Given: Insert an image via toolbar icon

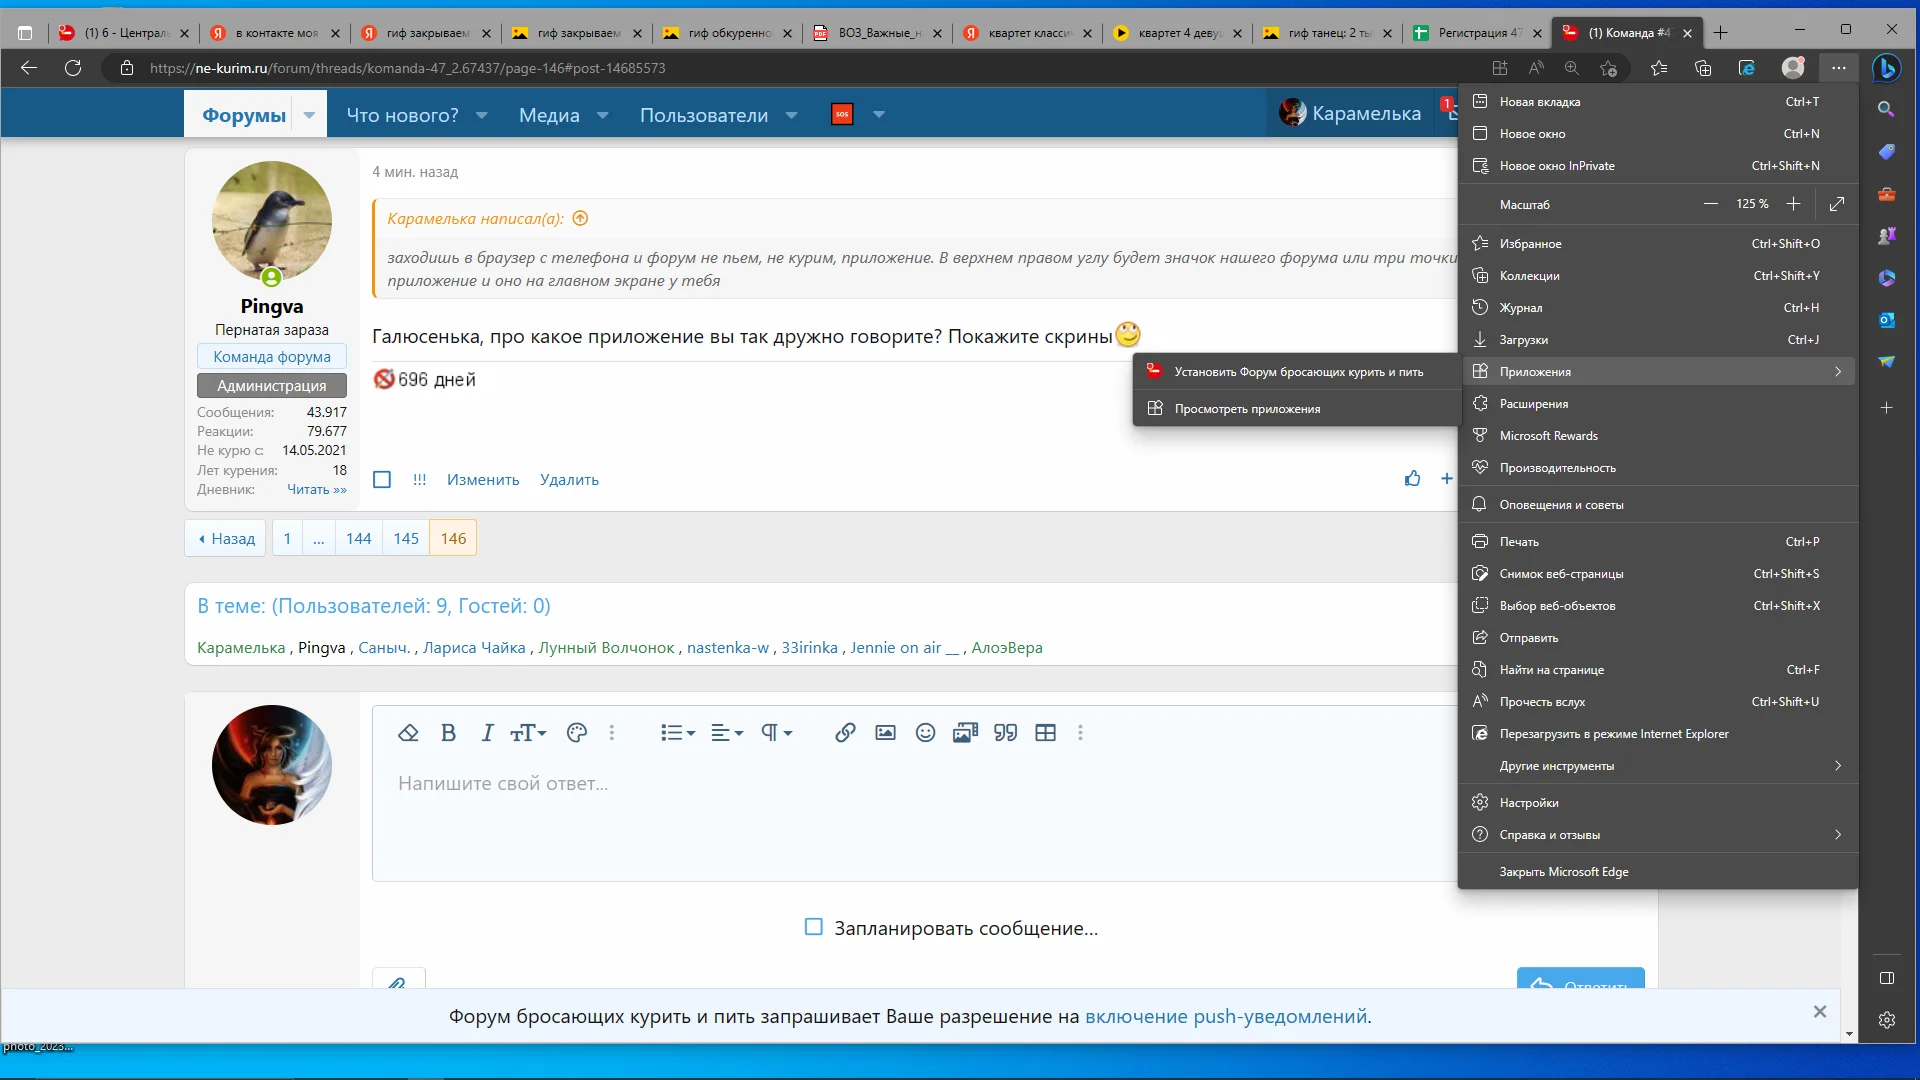Looking at the screenshot, I should tap(885, 733).
